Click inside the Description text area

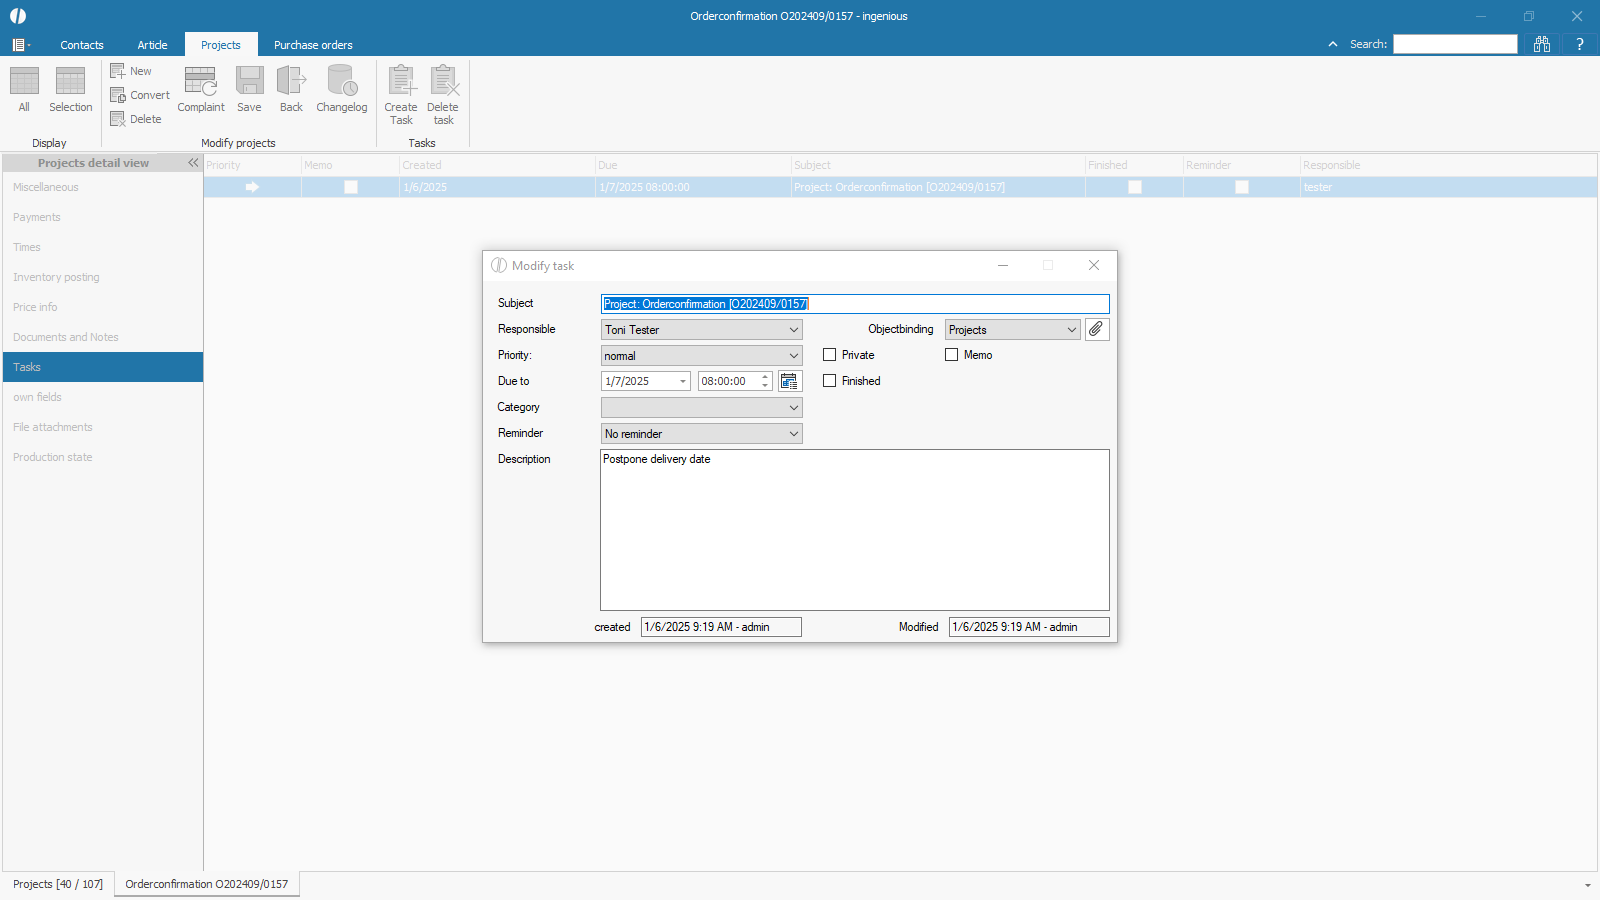point(854,530)
